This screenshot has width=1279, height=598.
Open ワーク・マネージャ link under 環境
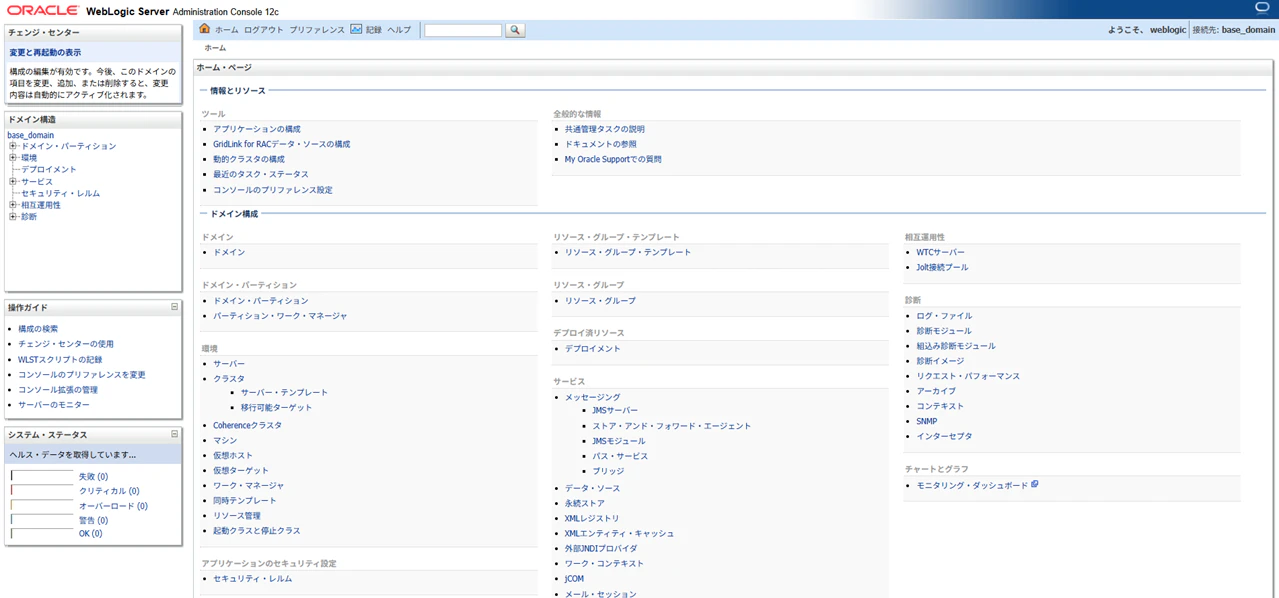coord(249,485)
